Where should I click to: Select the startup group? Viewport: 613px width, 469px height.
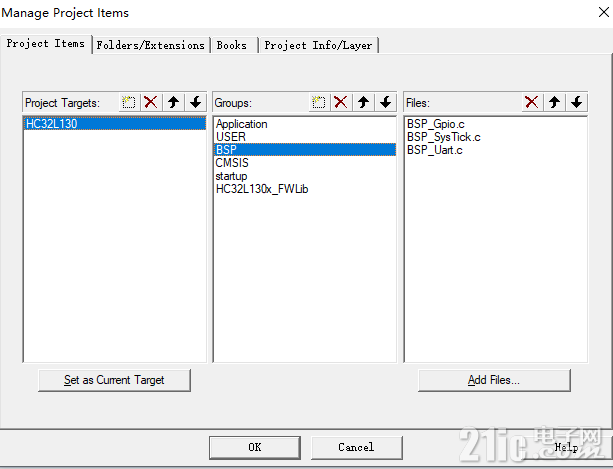(x=305, y=176)
